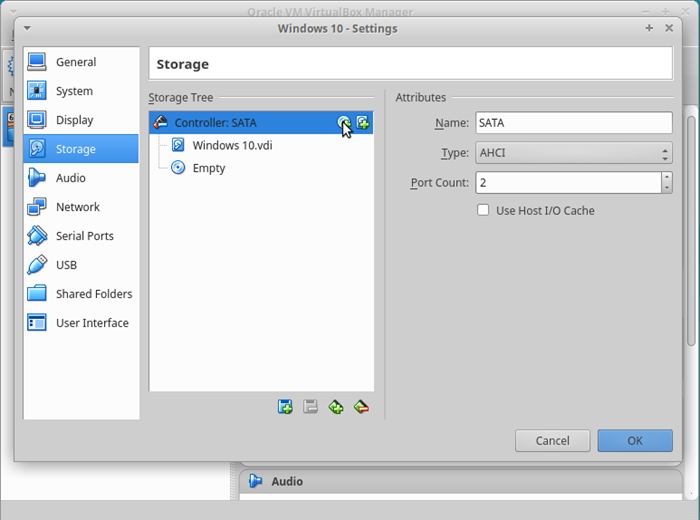This screenshot has width=700, height=520.
Task: Open the Display settings category
Action: click(81, 120)
